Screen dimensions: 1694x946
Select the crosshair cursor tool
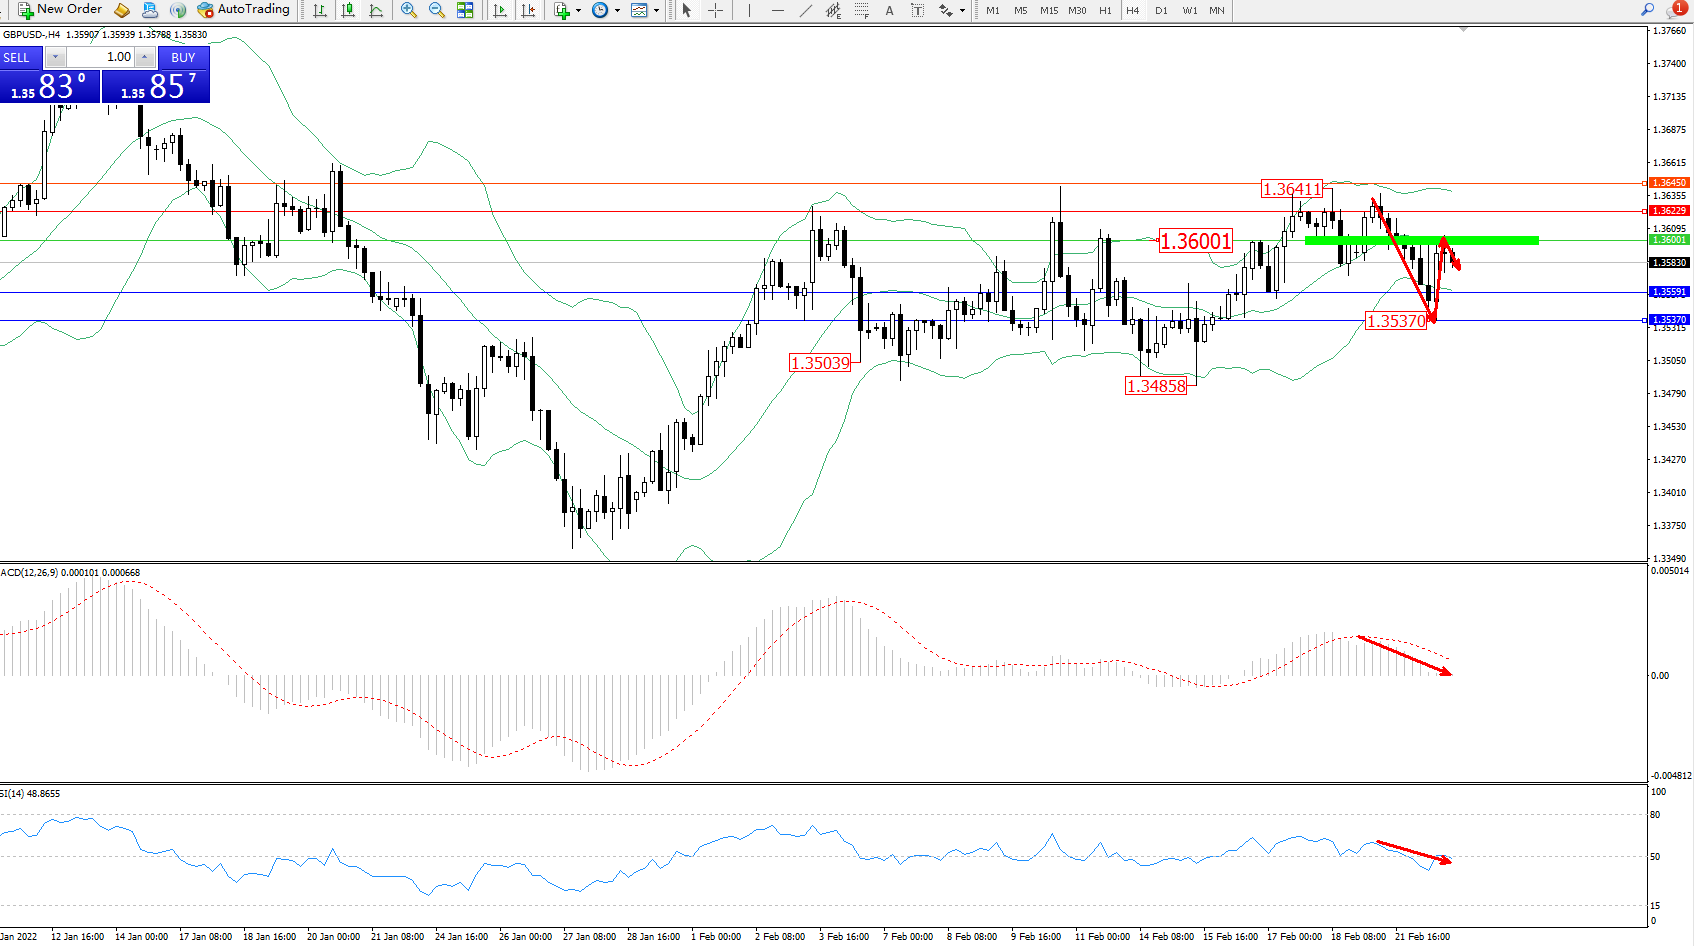[x=716, y=10]
